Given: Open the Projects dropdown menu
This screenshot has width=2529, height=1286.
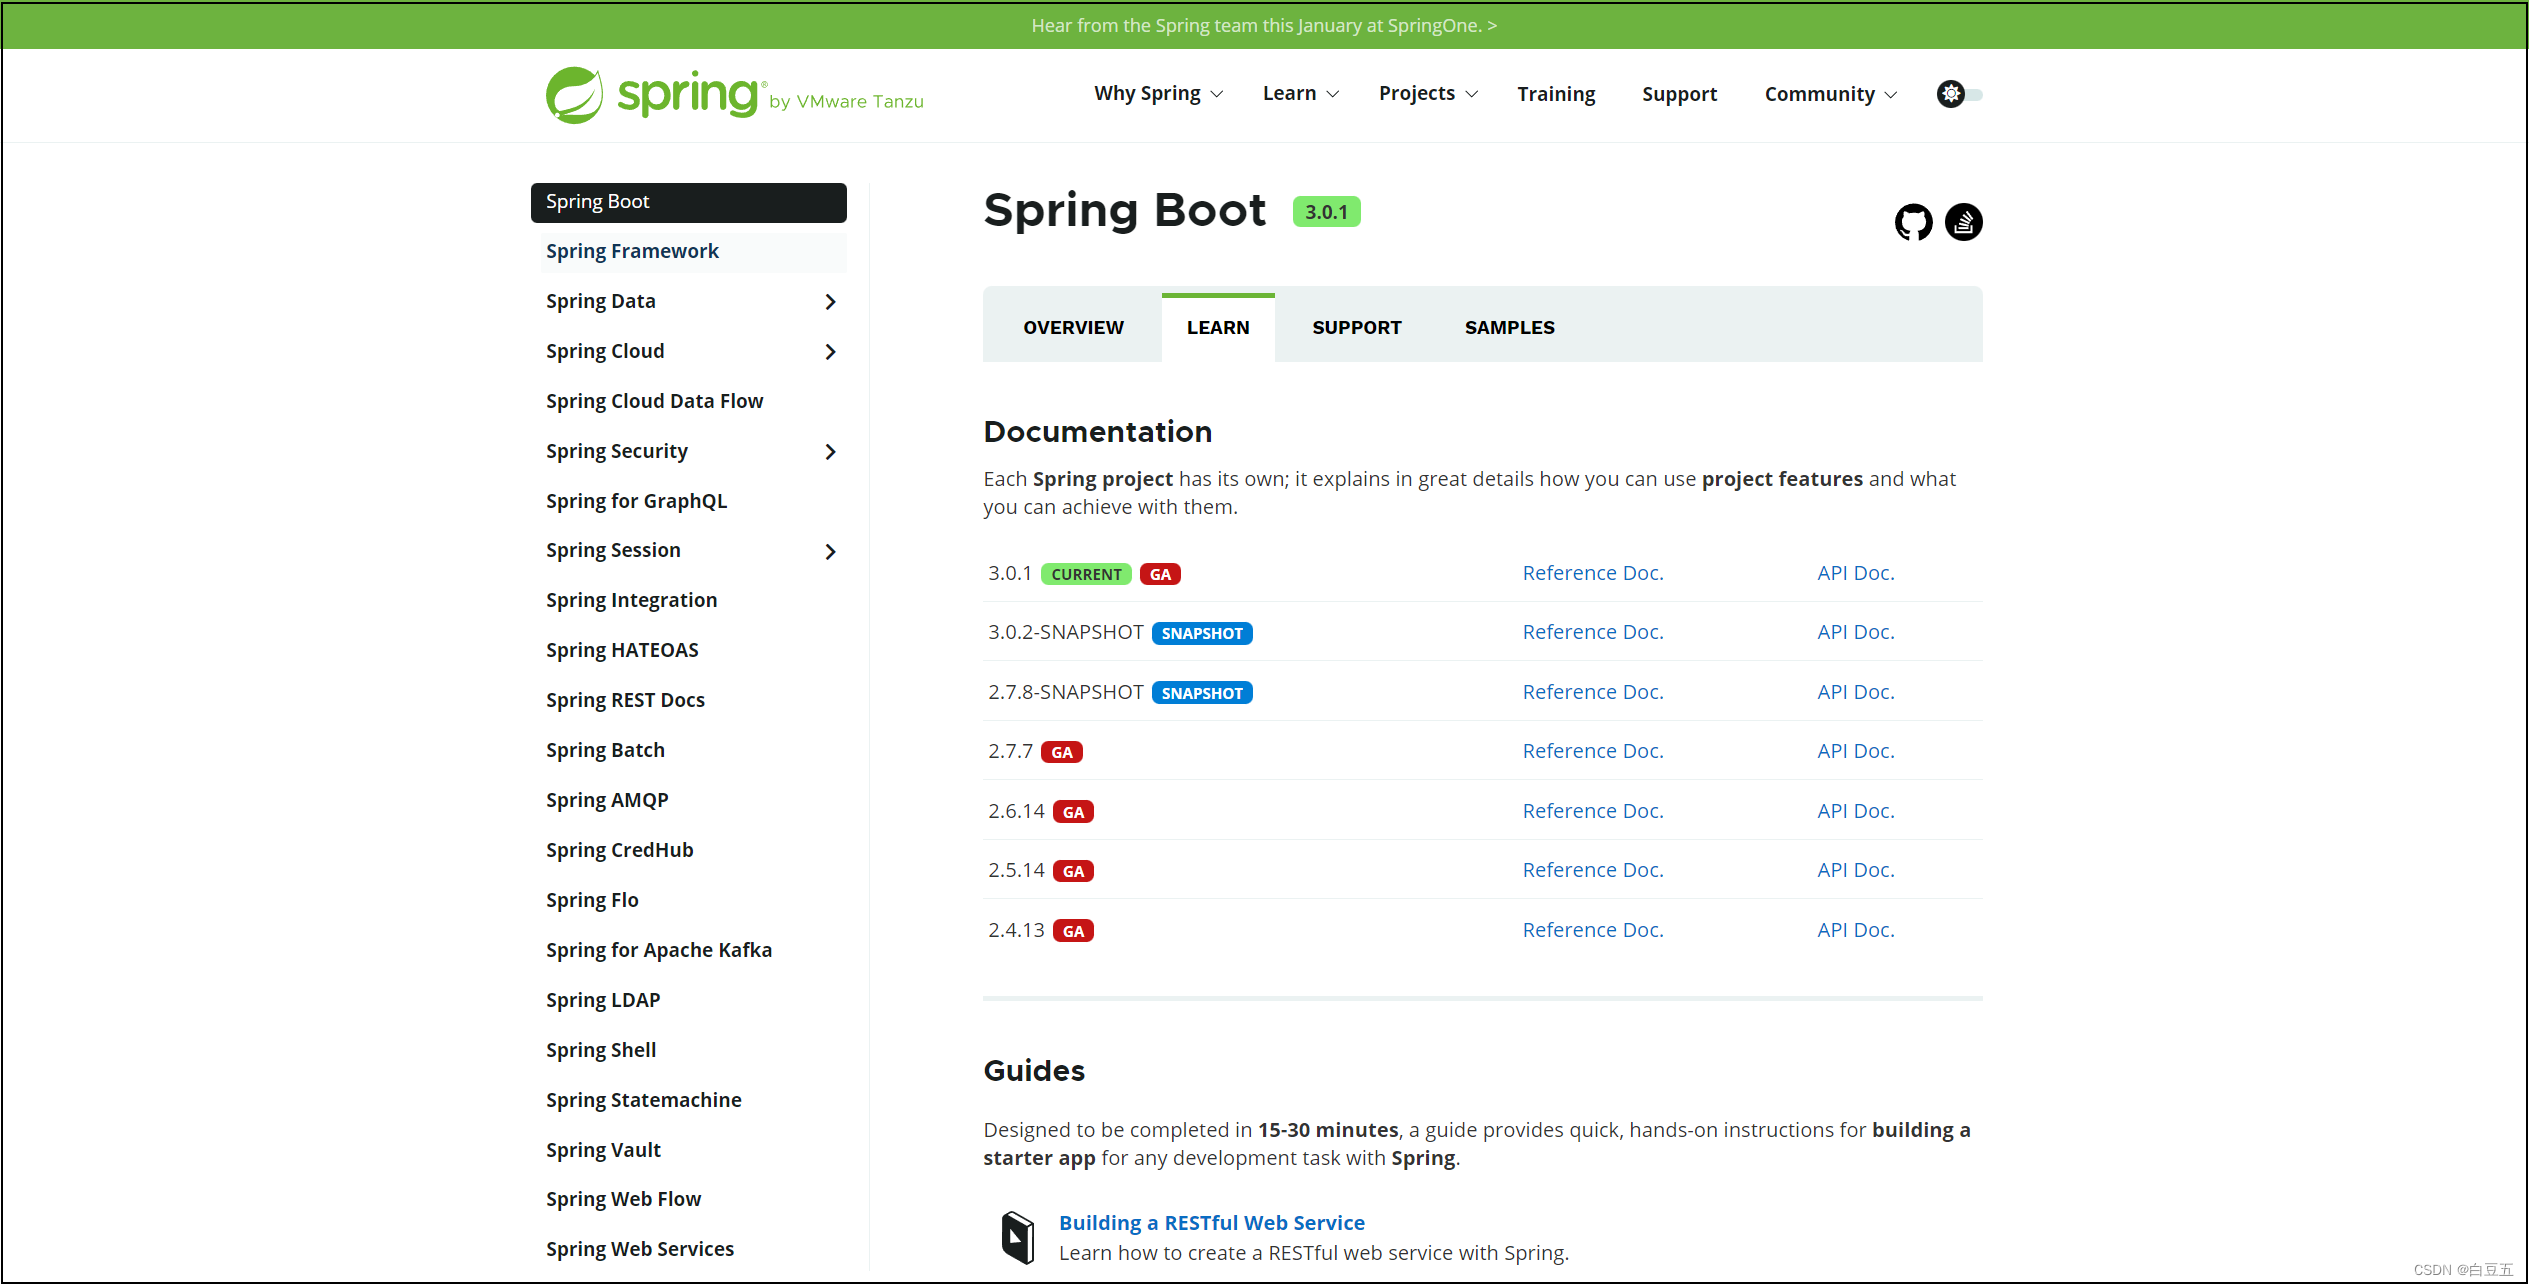Looking at the screenshot, I should point(1427,93).
